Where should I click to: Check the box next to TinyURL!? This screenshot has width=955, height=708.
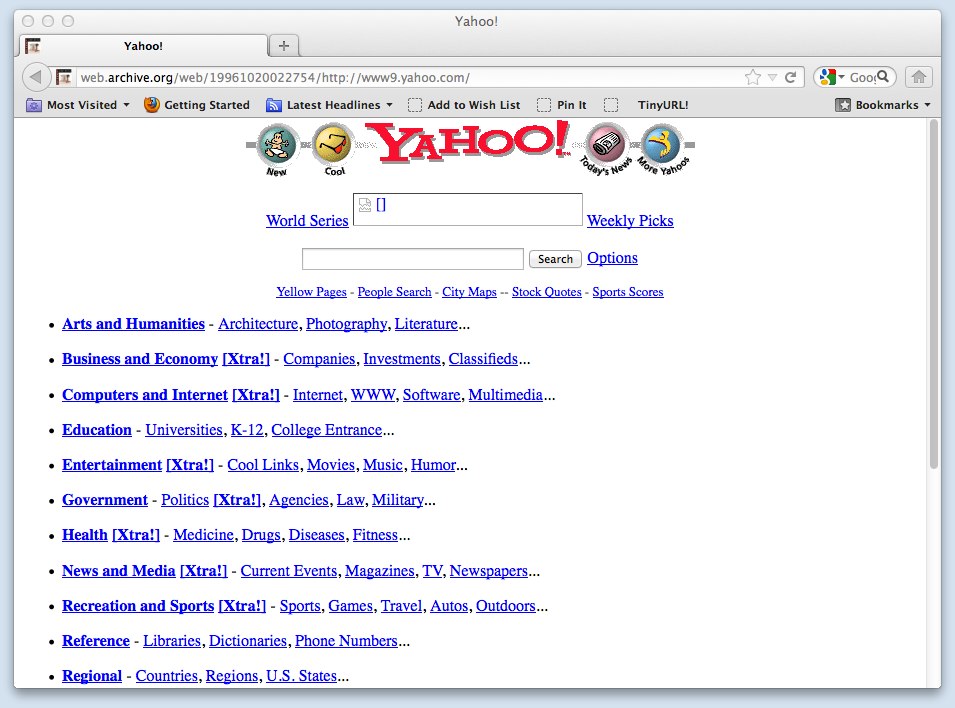coord(610,104)
